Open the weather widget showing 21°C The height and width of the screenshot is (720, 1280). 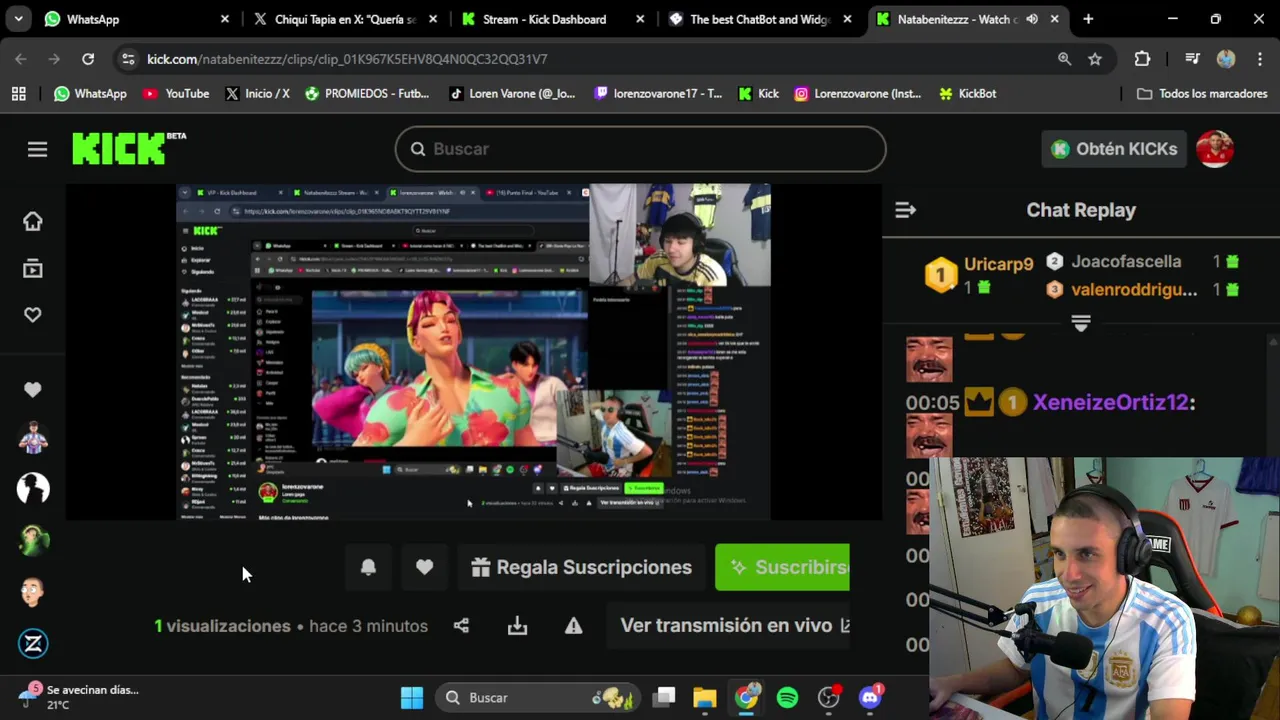[78, 697]
